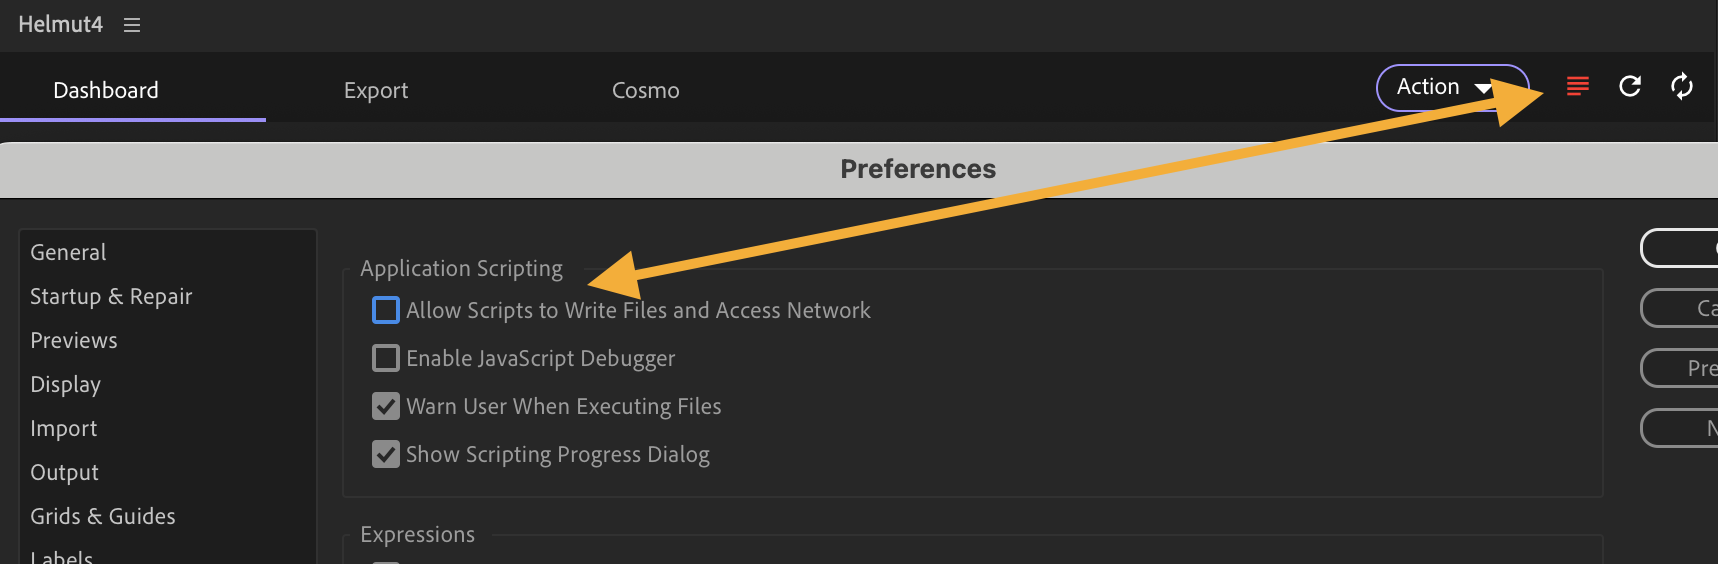Viewport: 1718px width, 564px height.
Task: Open the Cosmo tab
Action: point(645,90)
